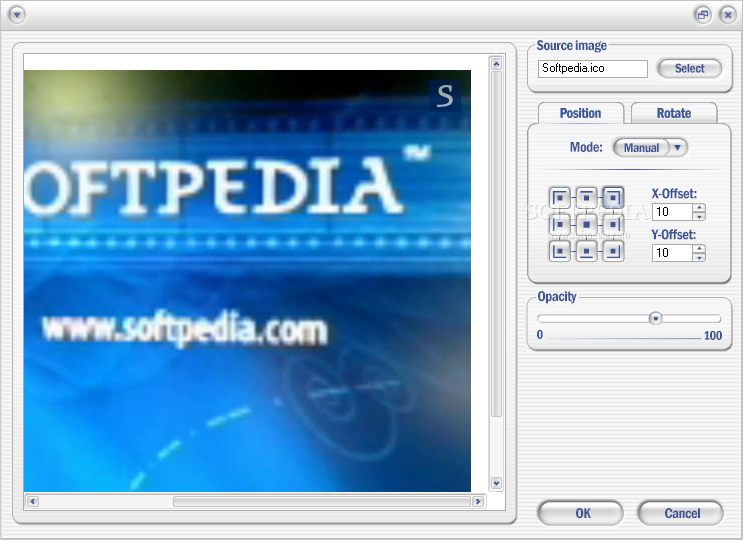
Task: Close the watermark dialog window
Action: point(727,15)
